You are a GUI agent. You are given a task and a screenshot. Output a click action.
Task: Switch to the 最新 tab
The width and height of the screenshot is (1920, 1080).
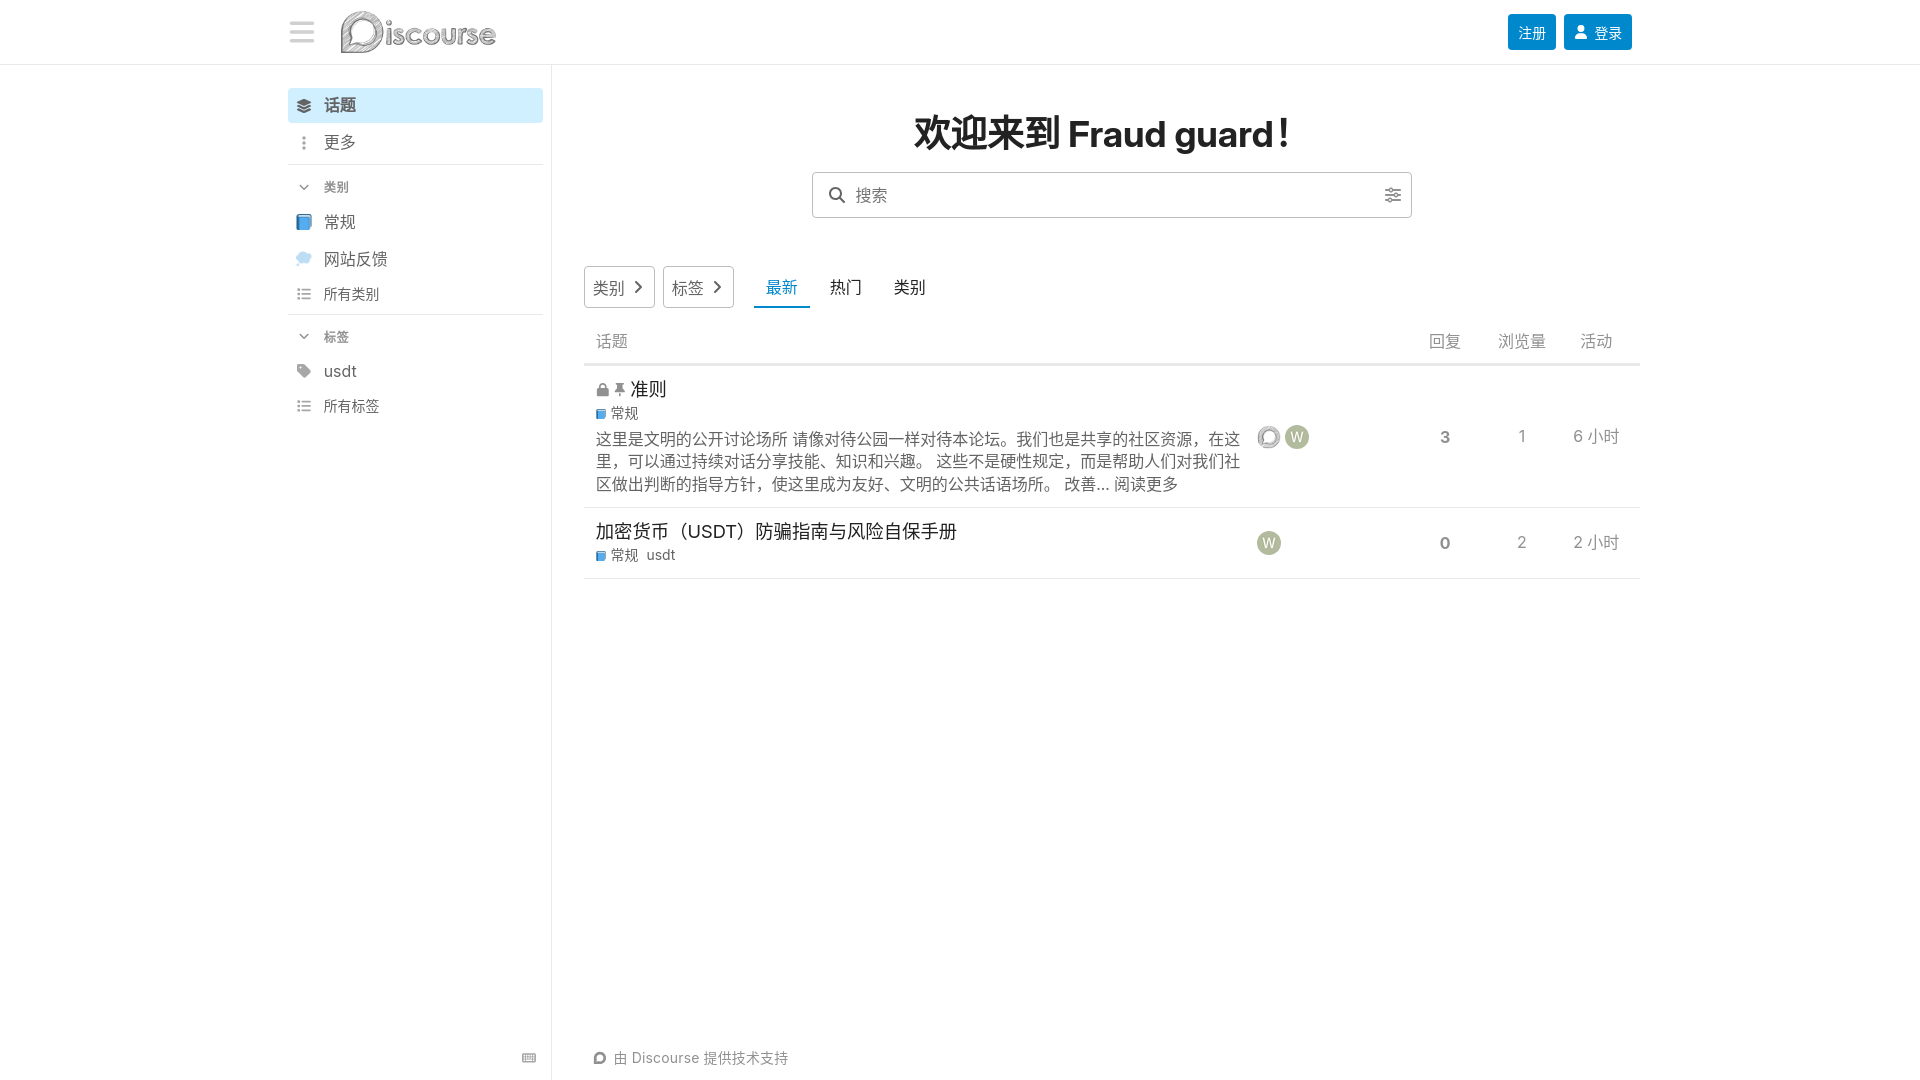[x=782, y=287]
